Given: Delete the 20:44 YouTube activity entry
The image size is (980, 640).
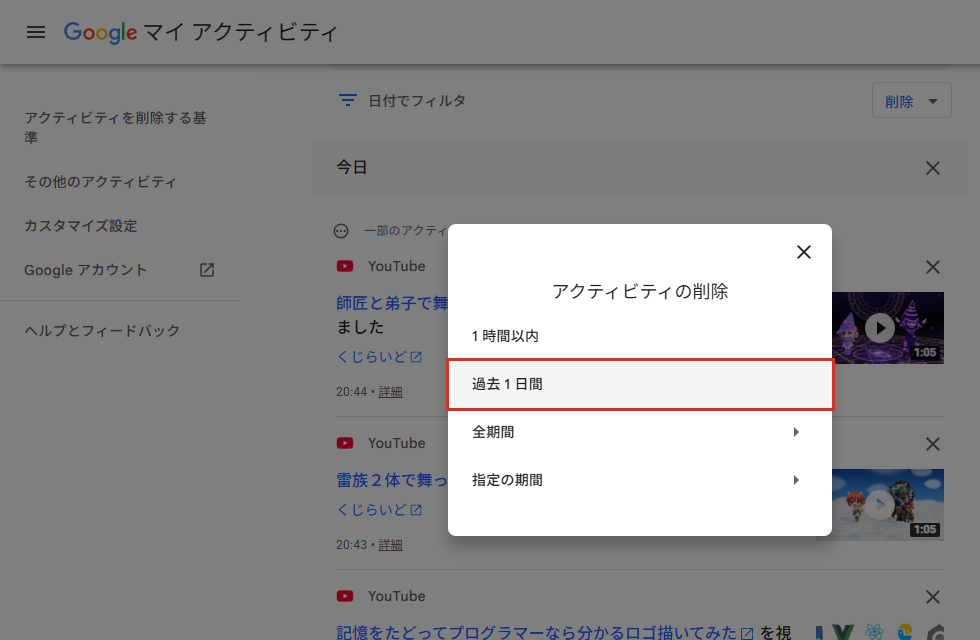Looking at the screenshot, I should pyautogui.click(x=932, y=268).
